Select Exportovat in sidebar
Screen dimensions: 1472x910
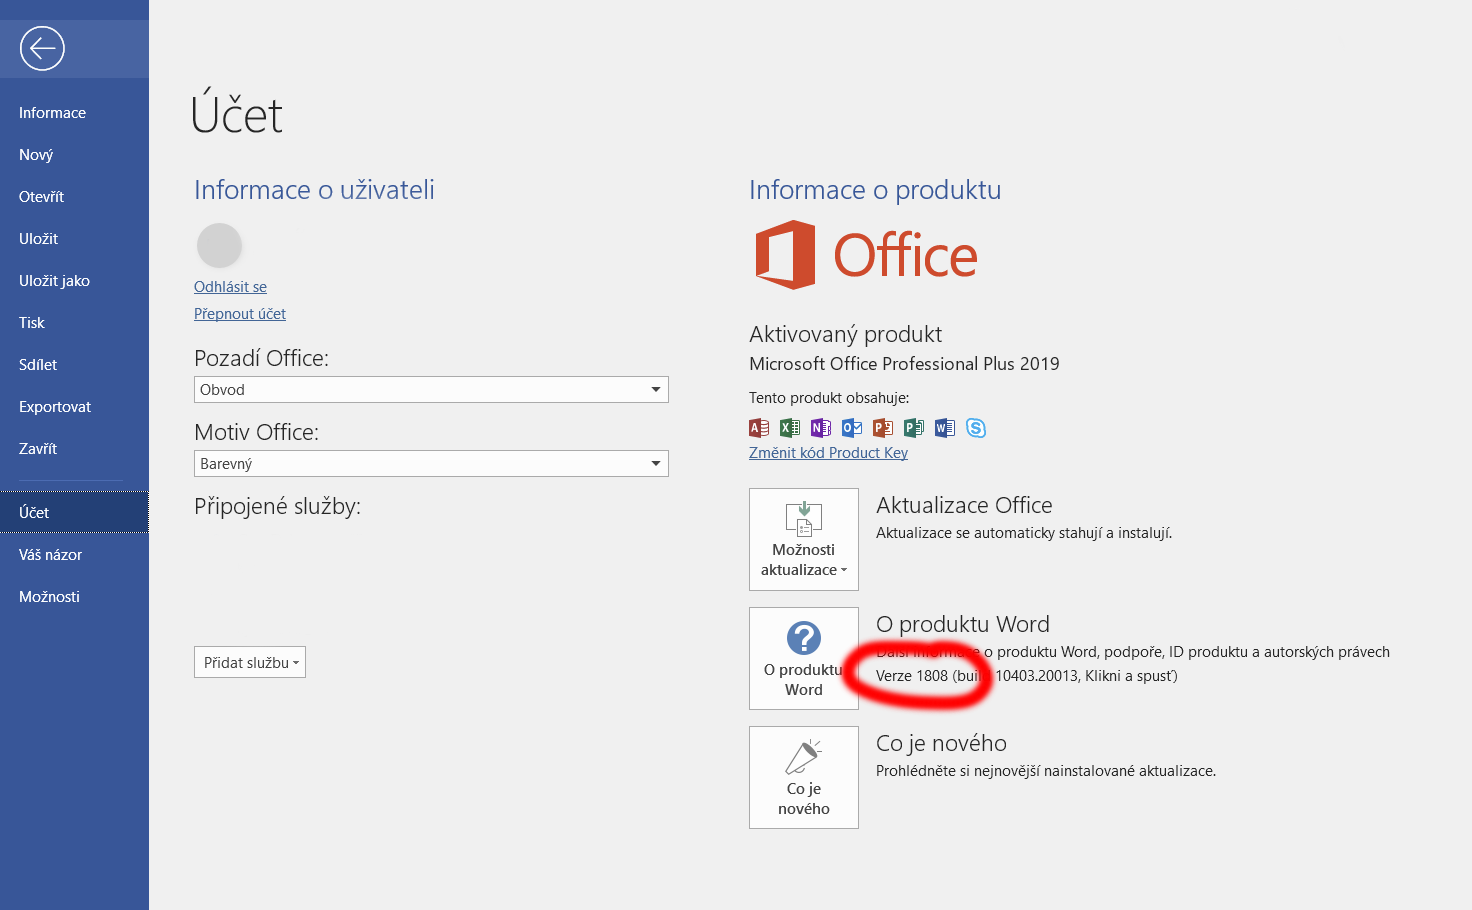(74, 407)
